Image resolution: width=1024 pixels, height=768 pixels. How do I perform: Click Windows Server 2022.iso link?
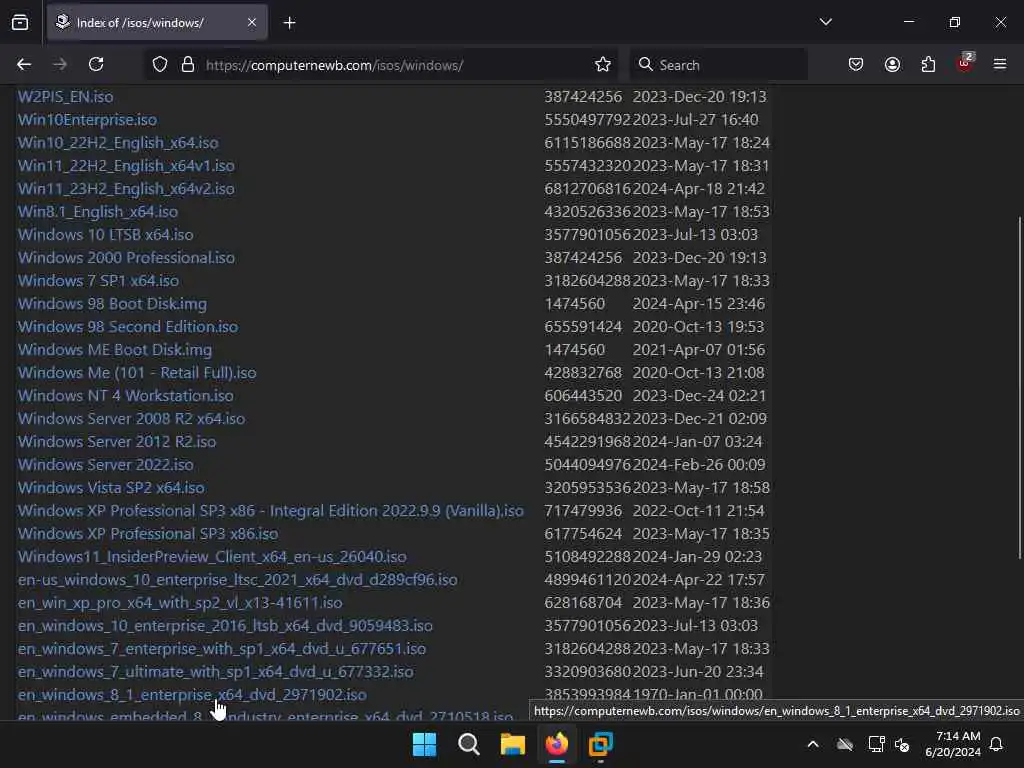pyautogui.click(x=106, y=464)
